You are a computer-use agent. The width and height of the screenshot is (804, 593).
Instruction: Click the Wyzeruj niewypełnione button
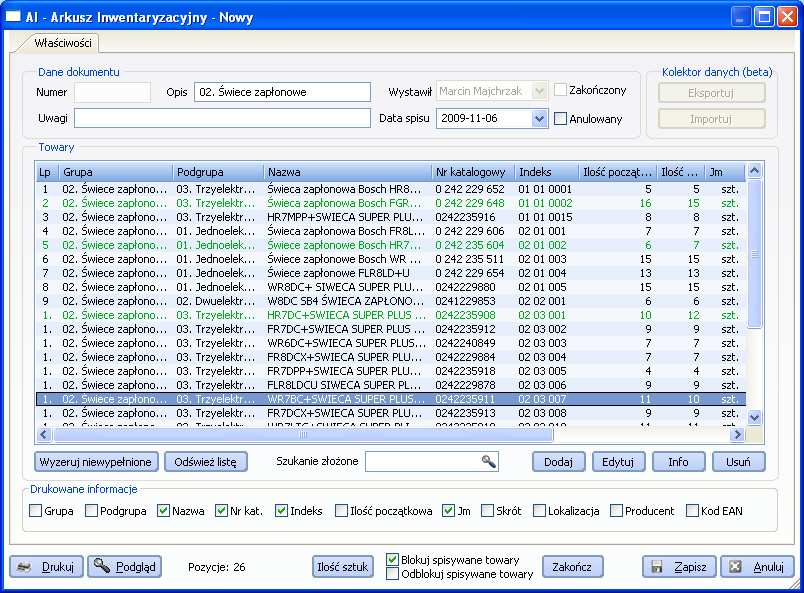point(96,462)
